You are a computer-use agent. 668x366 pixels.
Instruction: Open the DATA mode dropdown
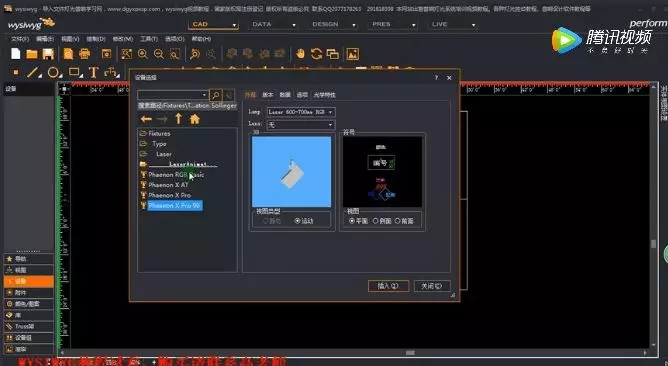[x=274, y=25]
